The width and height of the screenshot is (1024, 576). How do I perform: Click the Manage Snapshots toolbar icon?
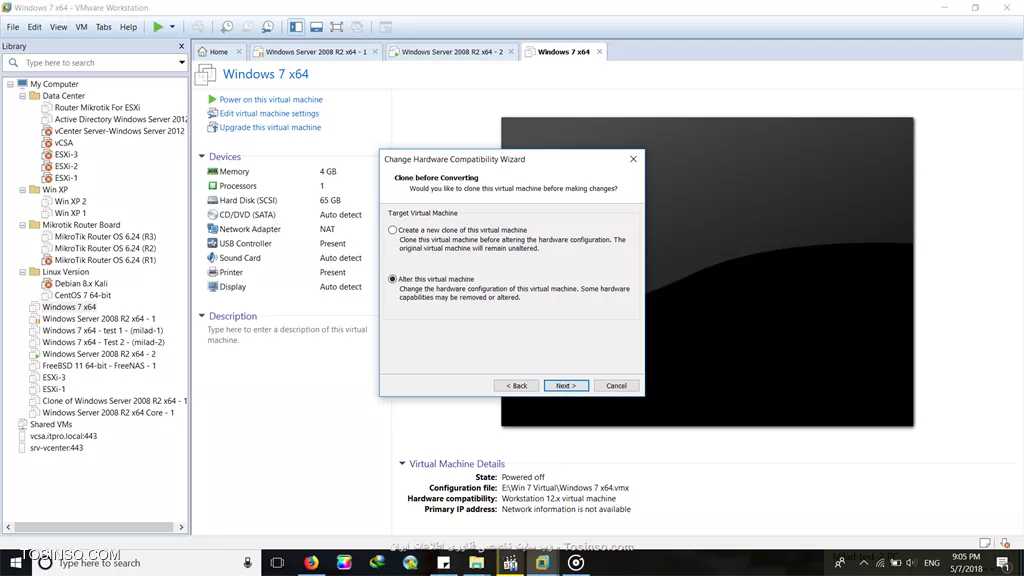pos(268,27)
